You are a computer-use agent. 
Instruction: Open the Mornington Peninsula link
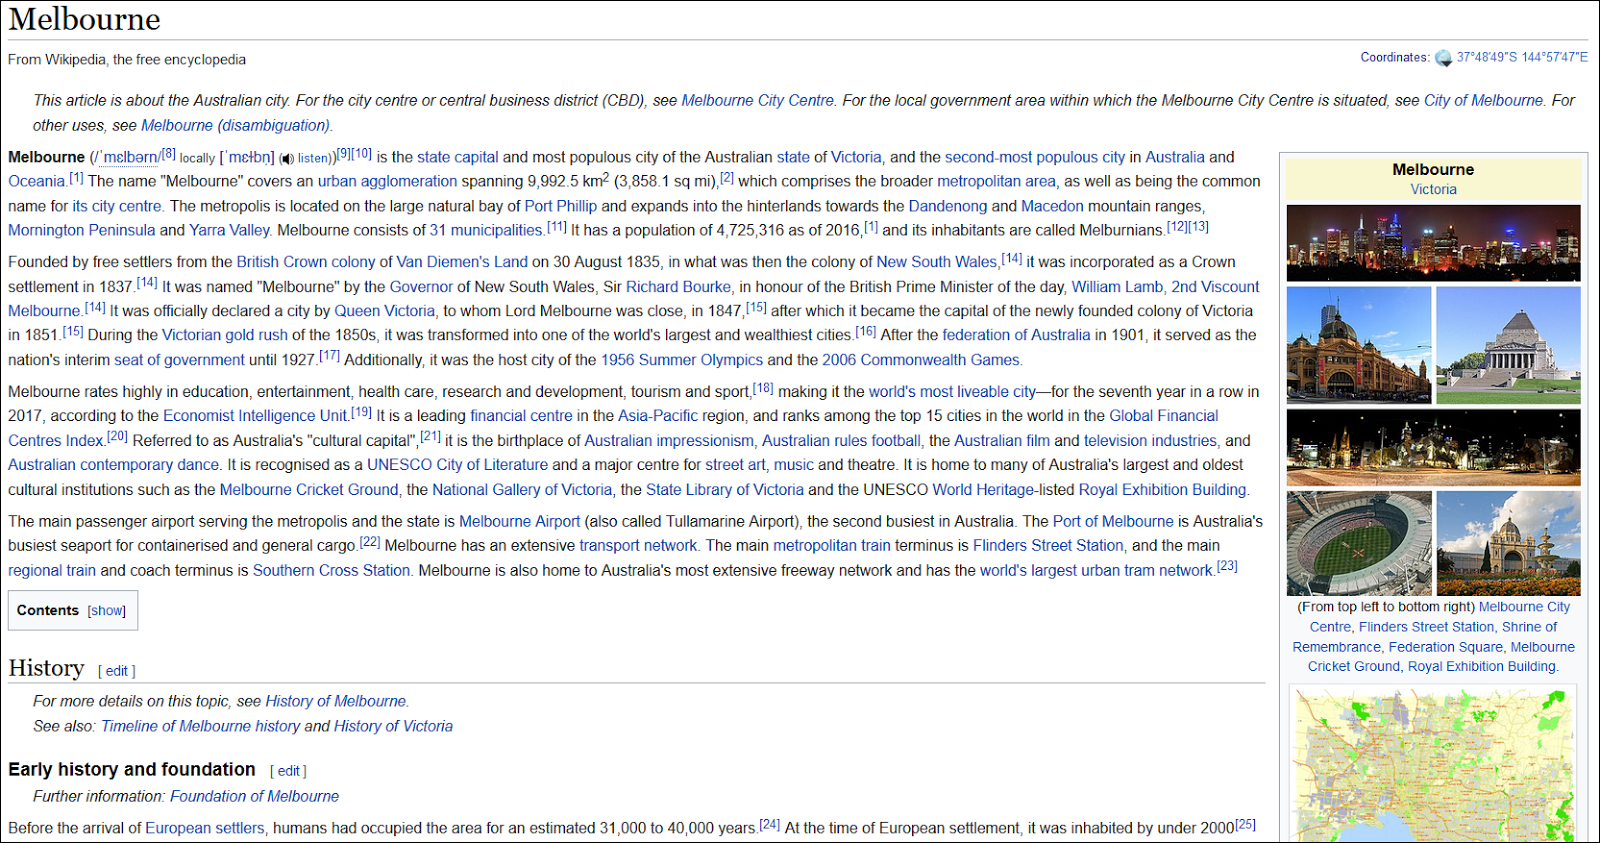point(82,230)
